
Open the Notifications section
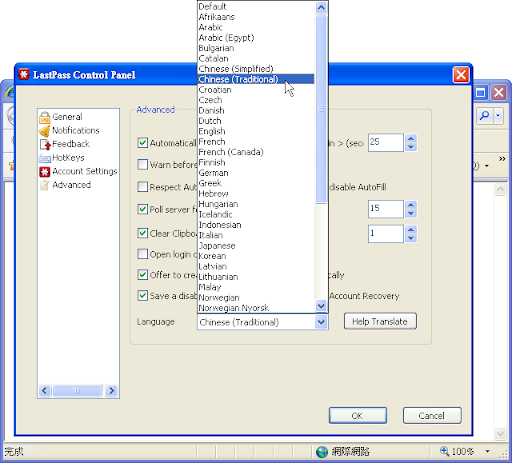pos(76,131)
